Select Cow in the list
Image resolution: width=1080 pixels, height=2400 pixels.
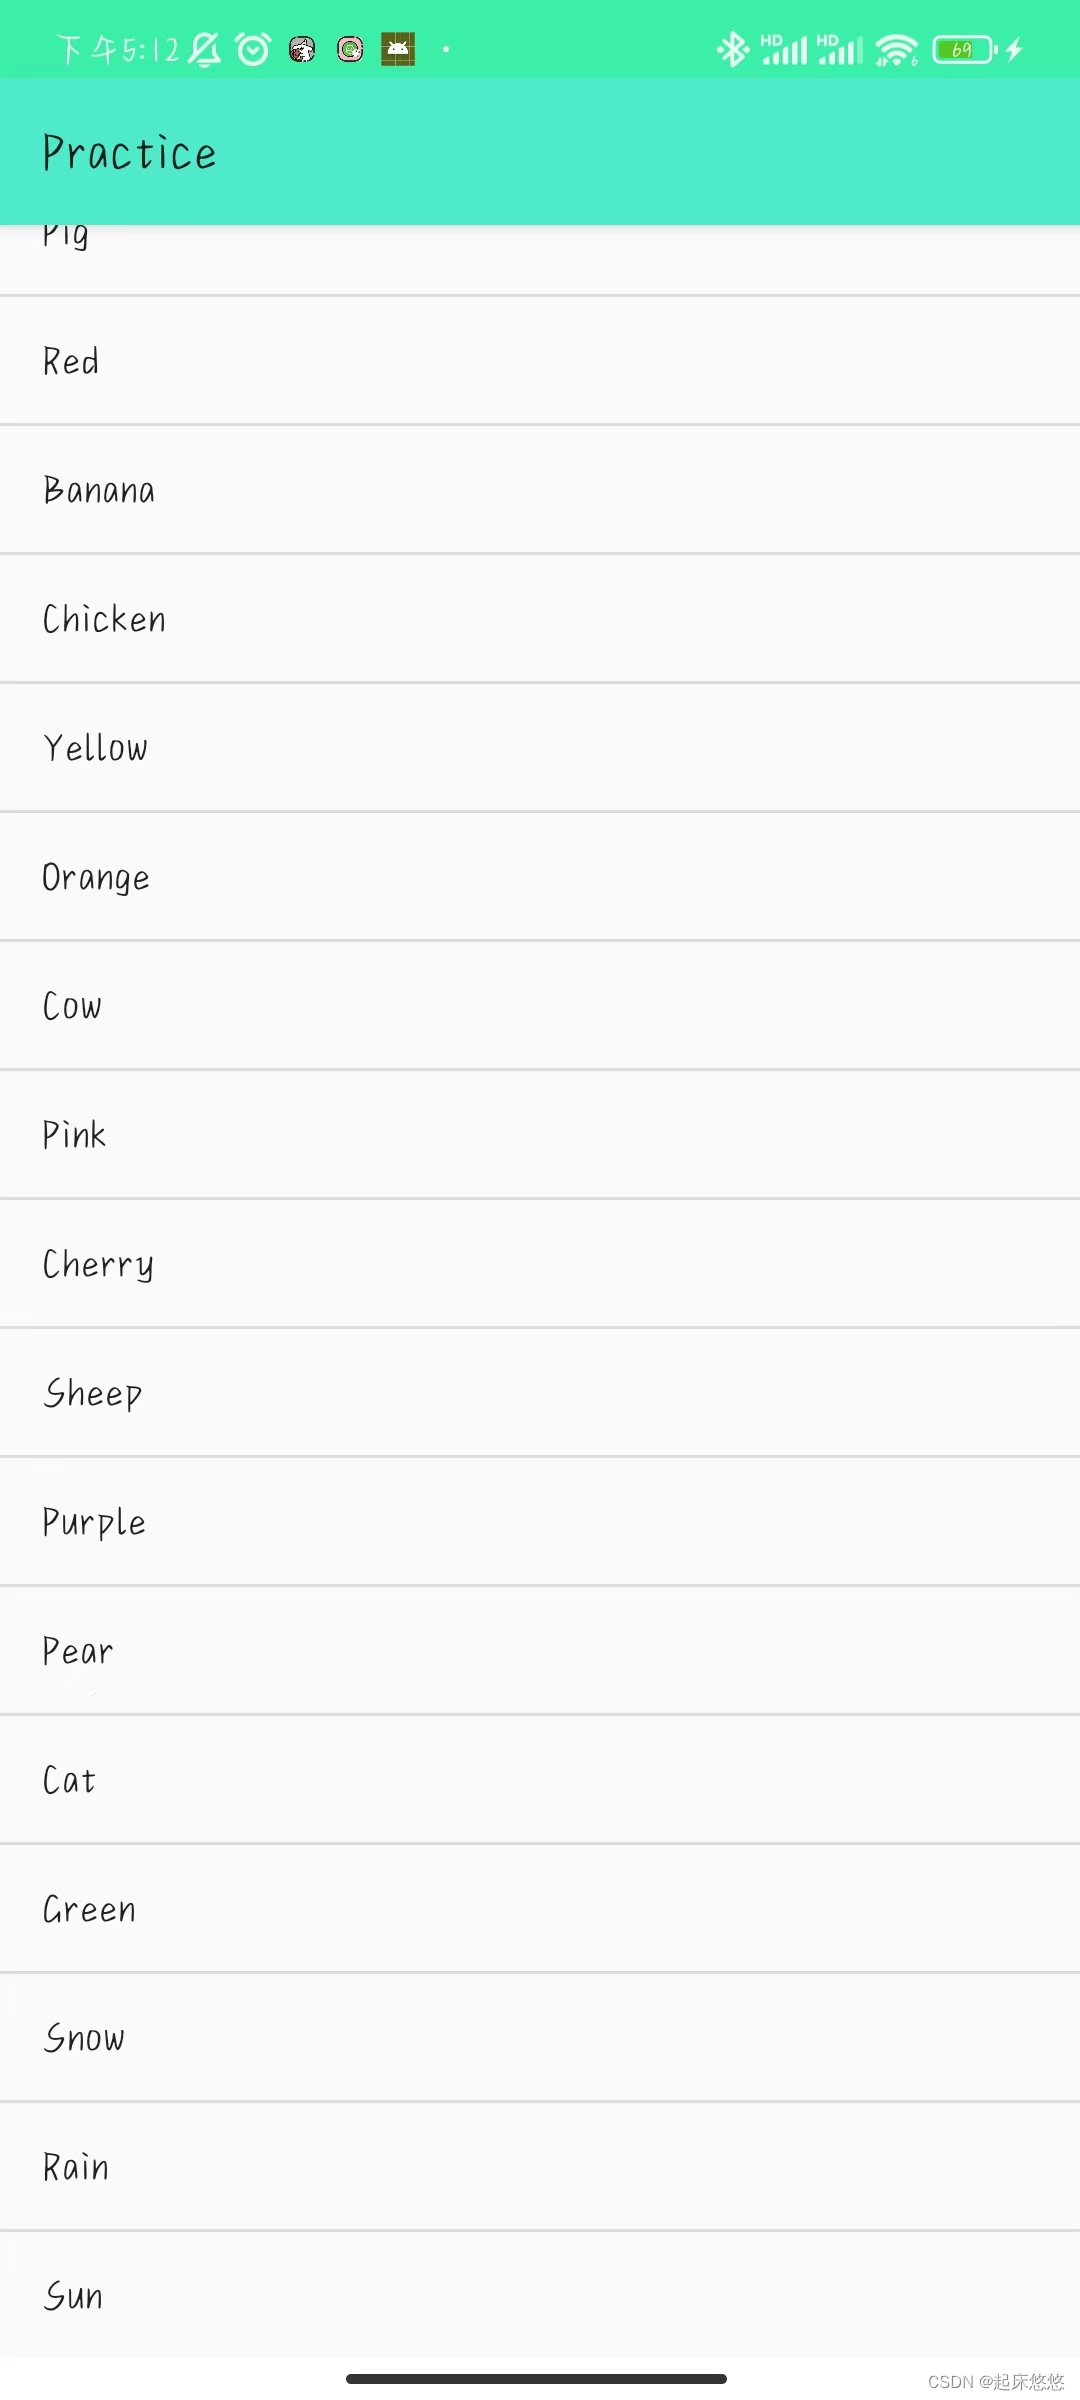pyautogui.click(x=540, y=1006)
